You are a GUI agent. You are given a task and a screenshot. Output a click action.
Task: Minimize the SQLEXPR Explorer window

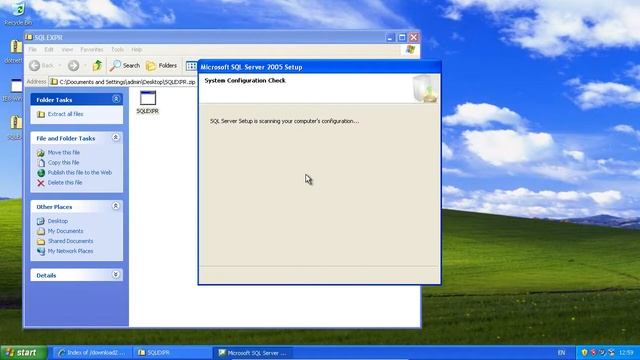[390, 37]
